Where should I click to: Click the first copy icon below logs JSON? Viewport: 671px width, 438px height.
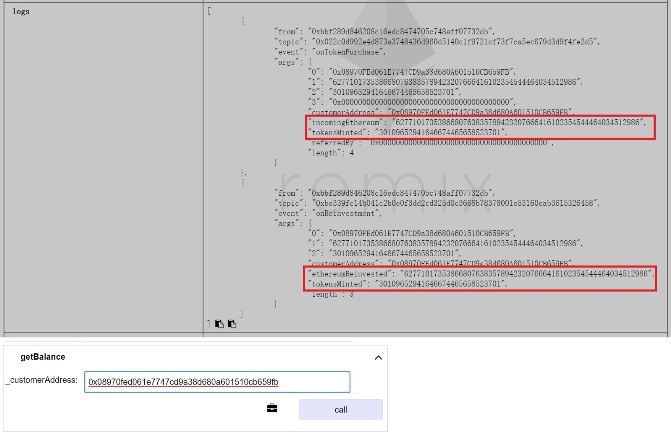217,323
